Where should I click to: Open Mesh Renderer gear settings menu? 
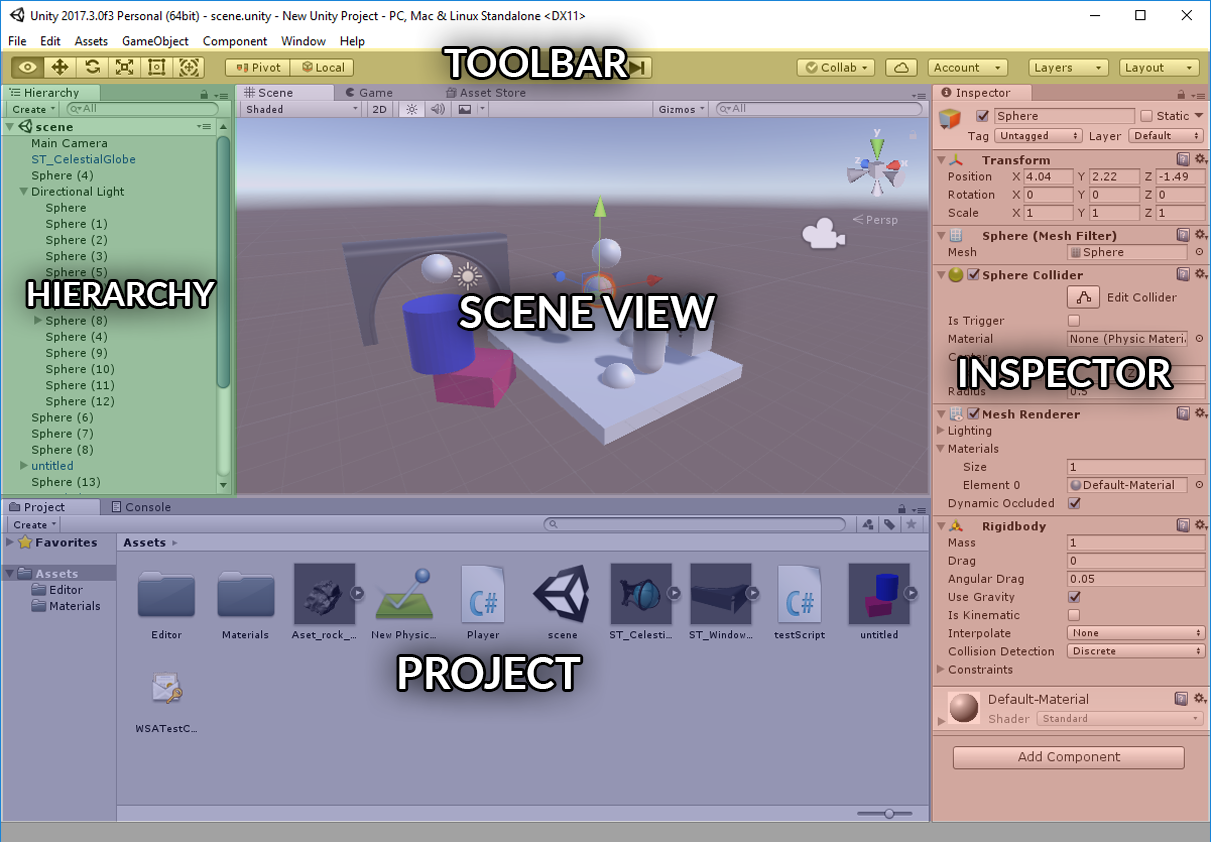click(1200, 413)
